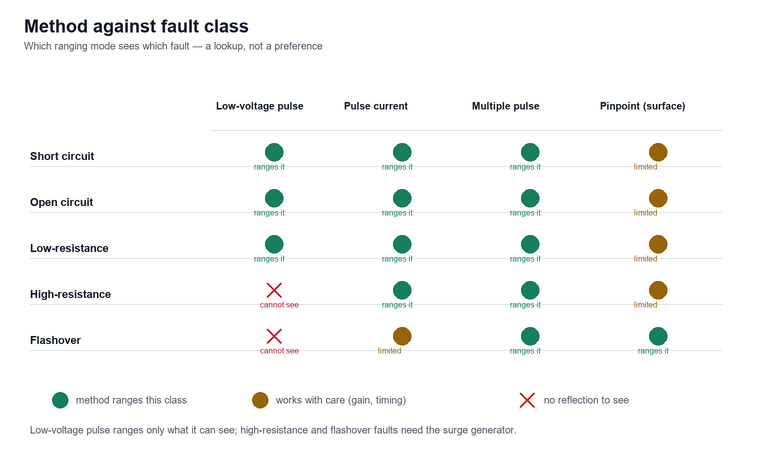Click the amber legend swatch for works with care

pyautogui.click(x=260, y=400)
